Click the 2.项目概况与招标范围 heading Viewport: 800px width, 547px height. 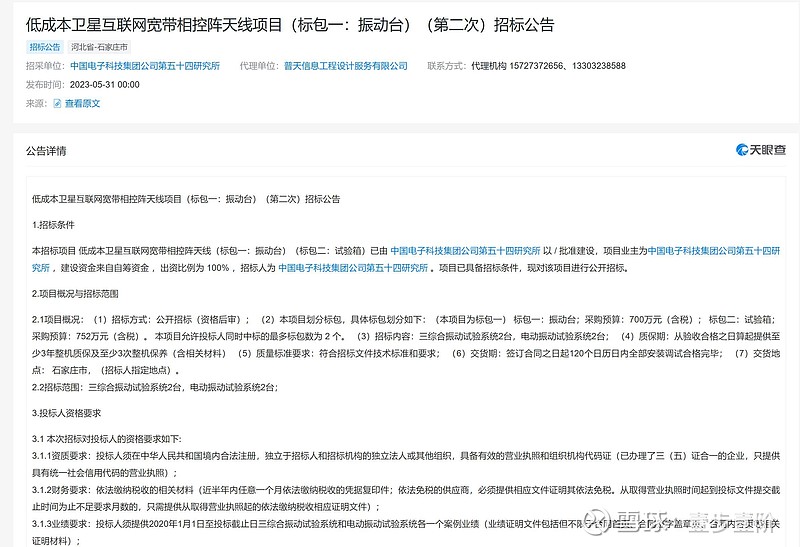click(x=75, y=294)
